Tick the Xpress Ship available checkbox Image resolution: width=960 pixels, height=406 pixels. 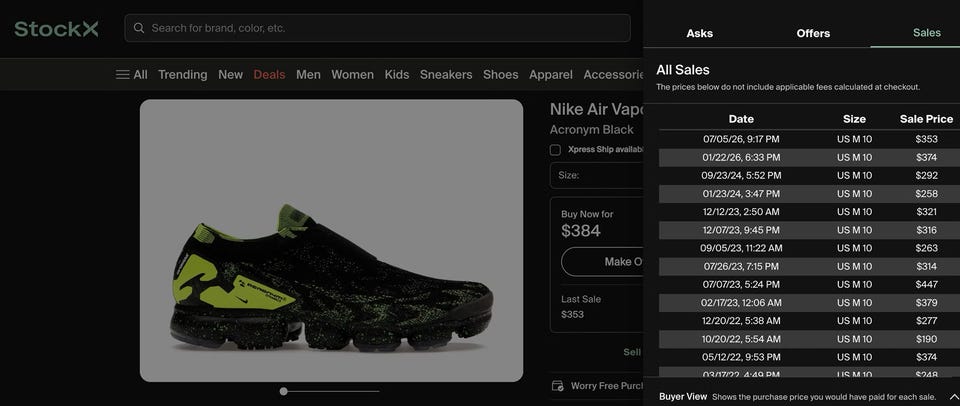(555, 150)
